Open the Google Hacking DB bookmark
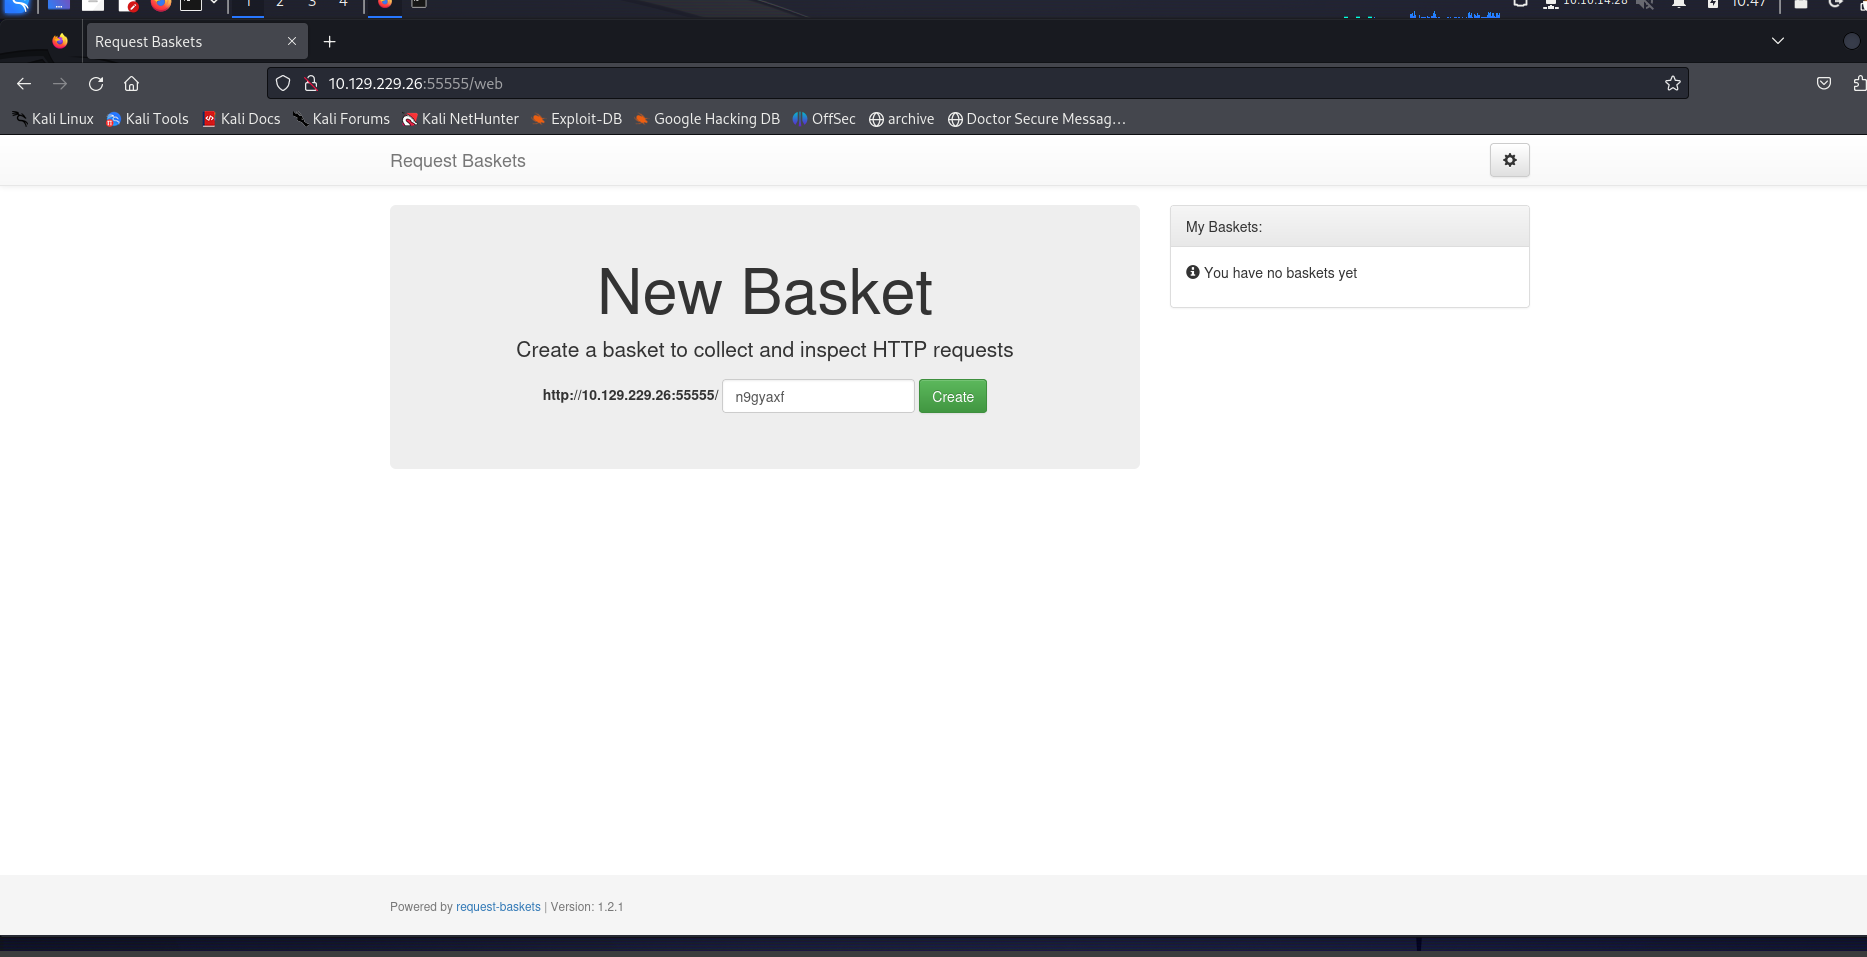The width and height of the screenshot is (1867, 957). (706, 119)
